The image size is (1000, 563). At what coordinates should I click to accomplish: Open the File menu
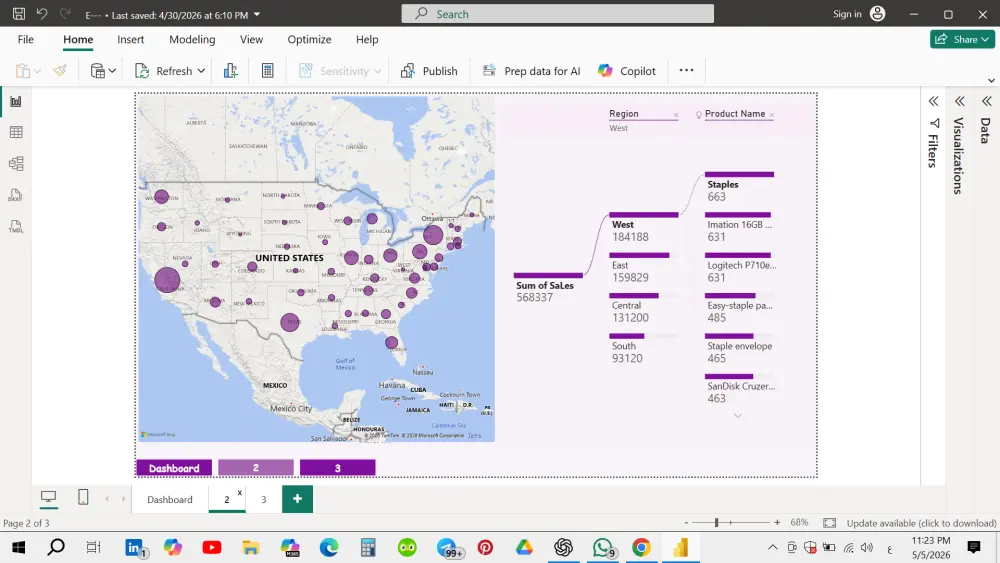point(26,40)
